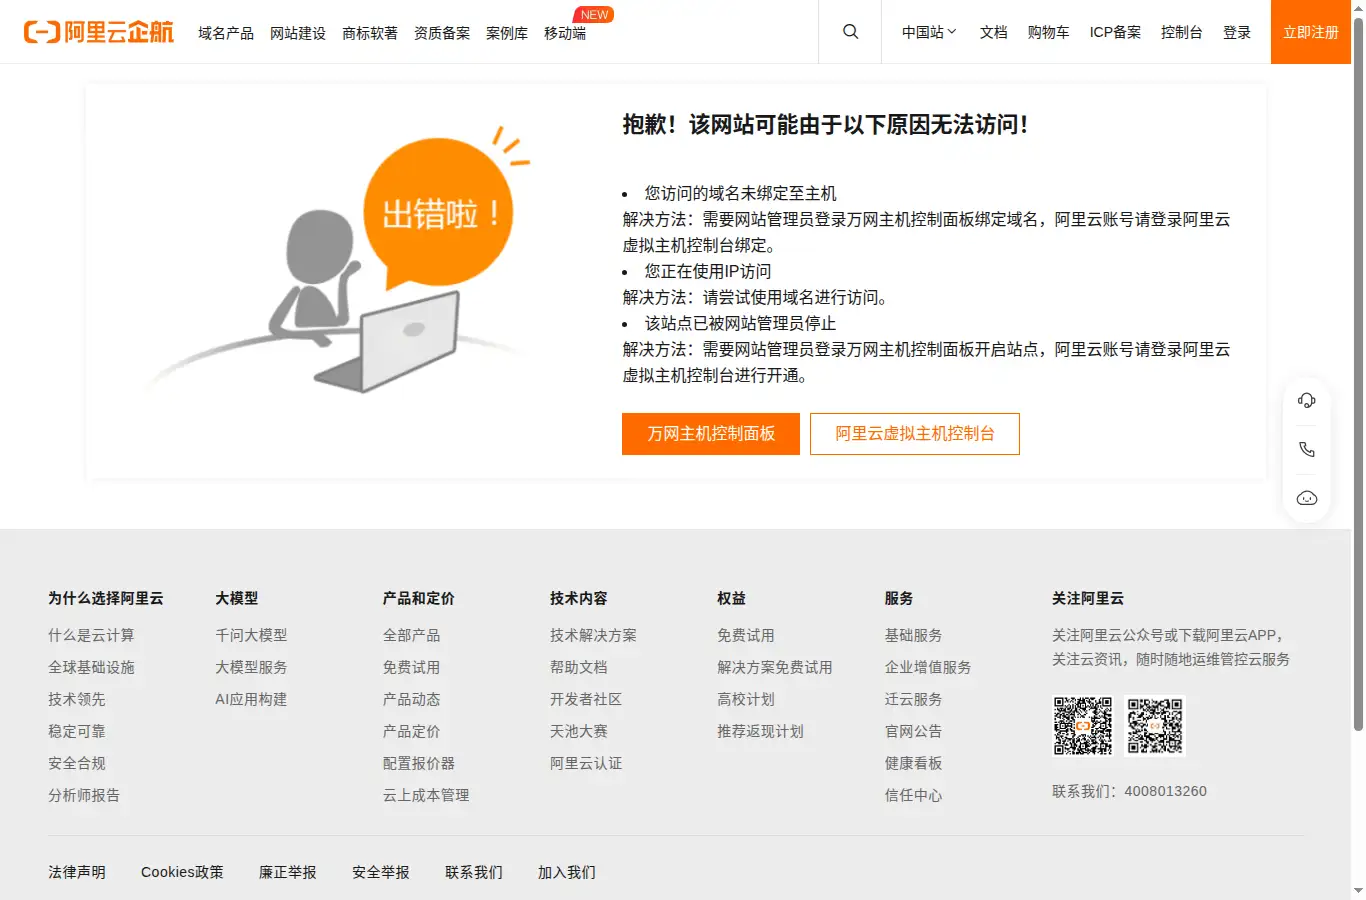Image resolution: width=1366 pixels, height=900 pixels.
Task: Click the page vertical scrollbar thumb
Action: (x=1358, y=373)
